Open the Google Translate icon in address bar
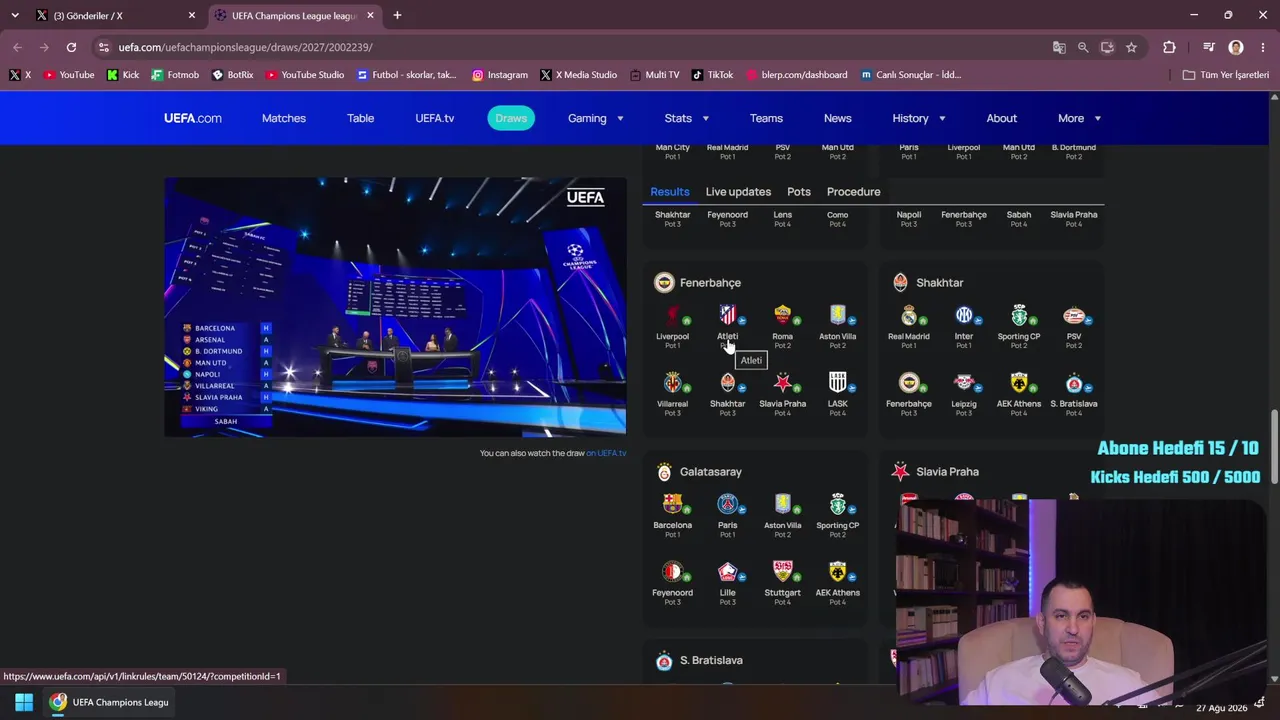This screenshot has height=720, width=1280. point(1059,47)
